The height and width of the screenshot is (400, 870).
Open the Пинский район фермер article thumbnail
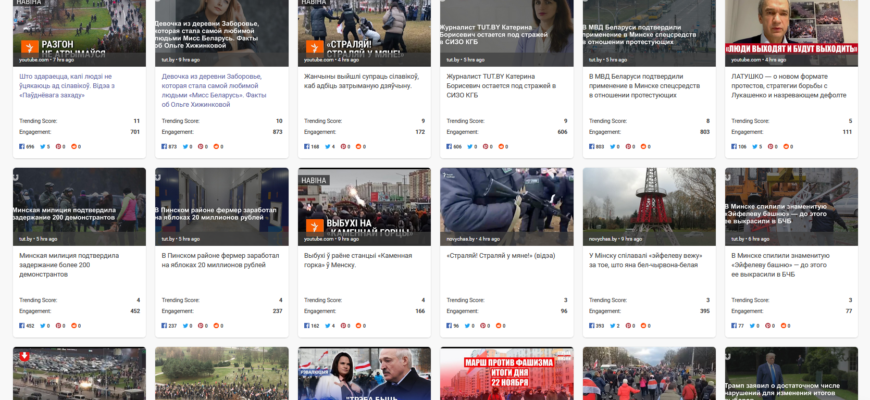[x=221, y=205]
